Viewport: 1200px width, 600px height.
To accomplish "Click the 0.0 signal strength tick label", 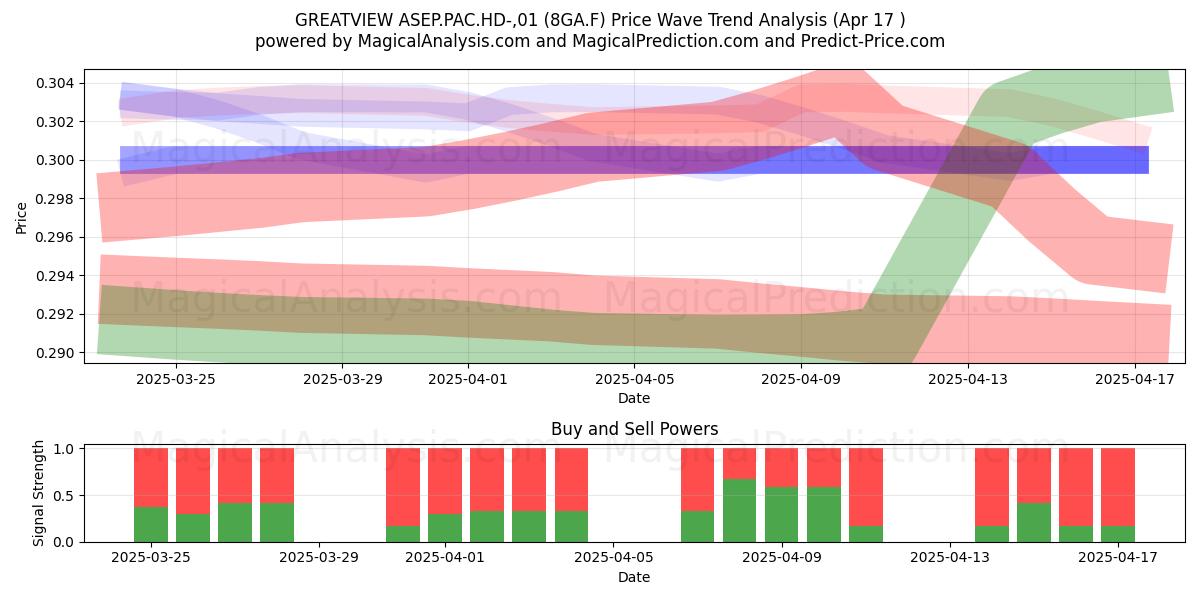I will tap(66, 542).
